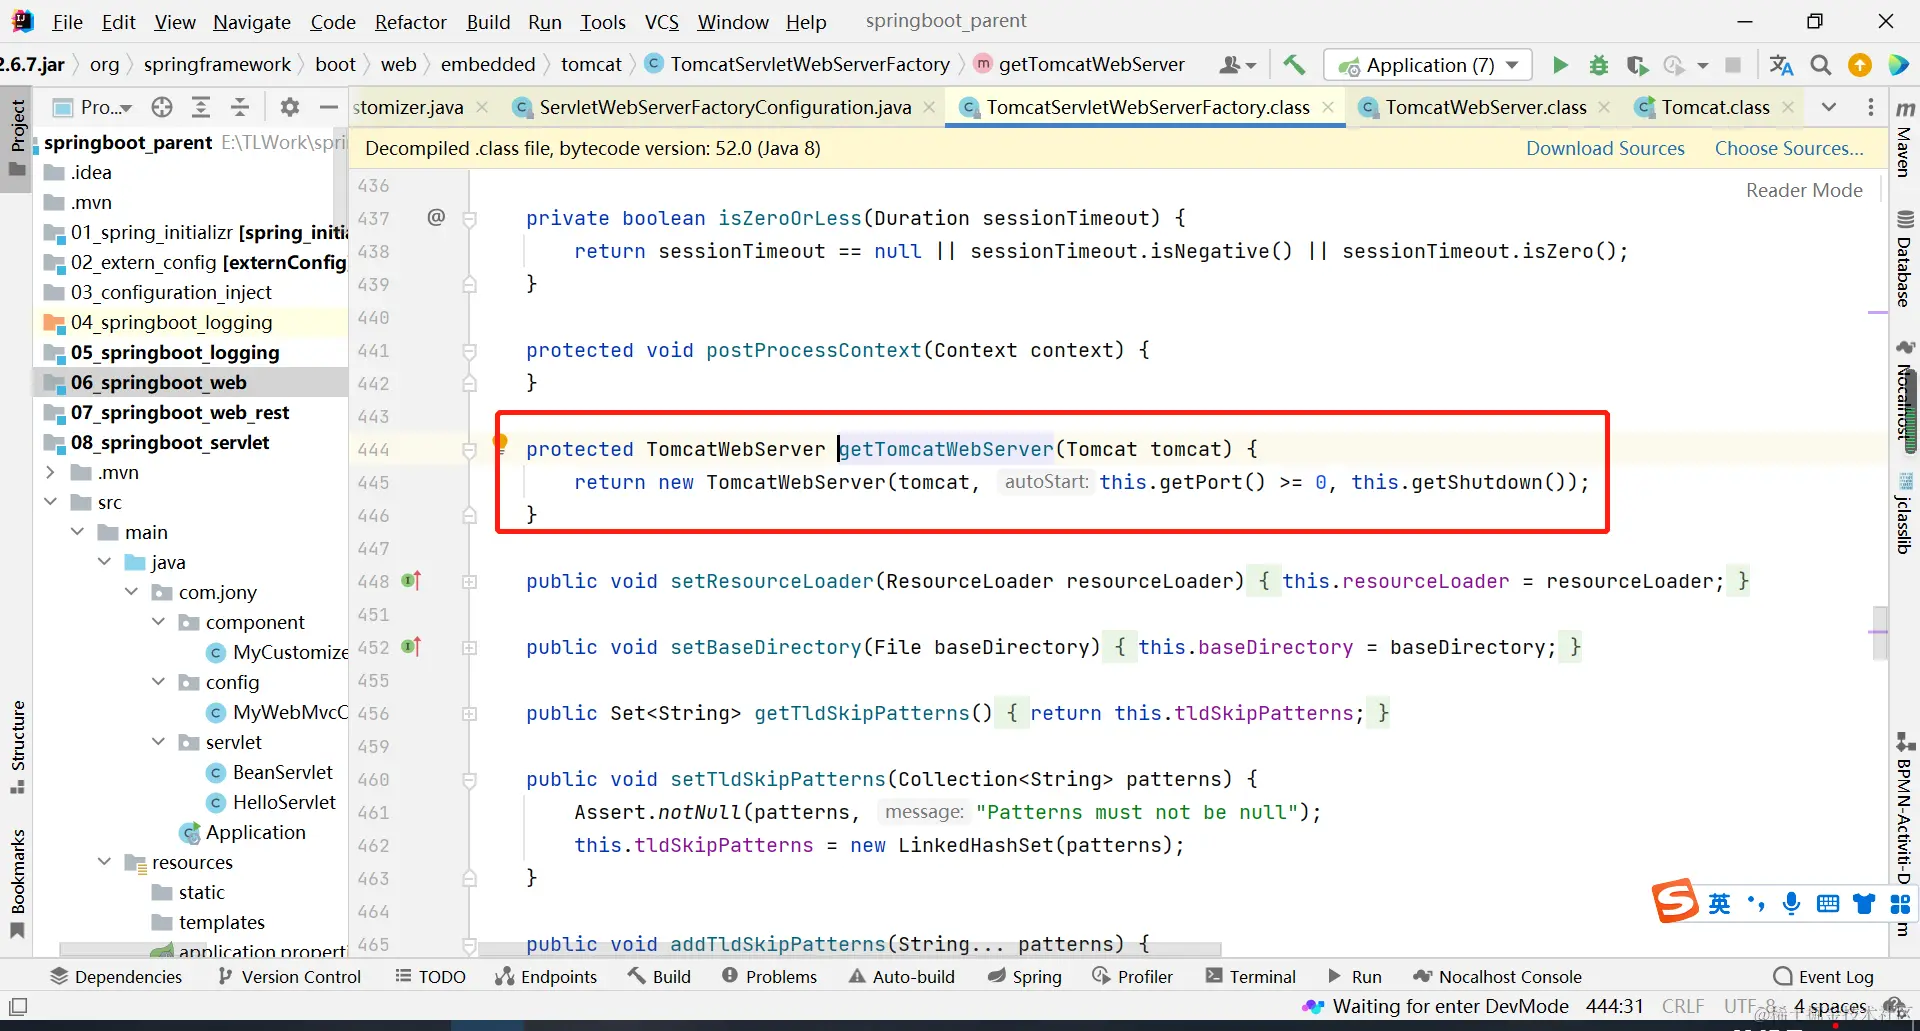Click the override gutter icon at line 448
Image resolution: width=1920 pixels, height=1031 pixels.
412,580
